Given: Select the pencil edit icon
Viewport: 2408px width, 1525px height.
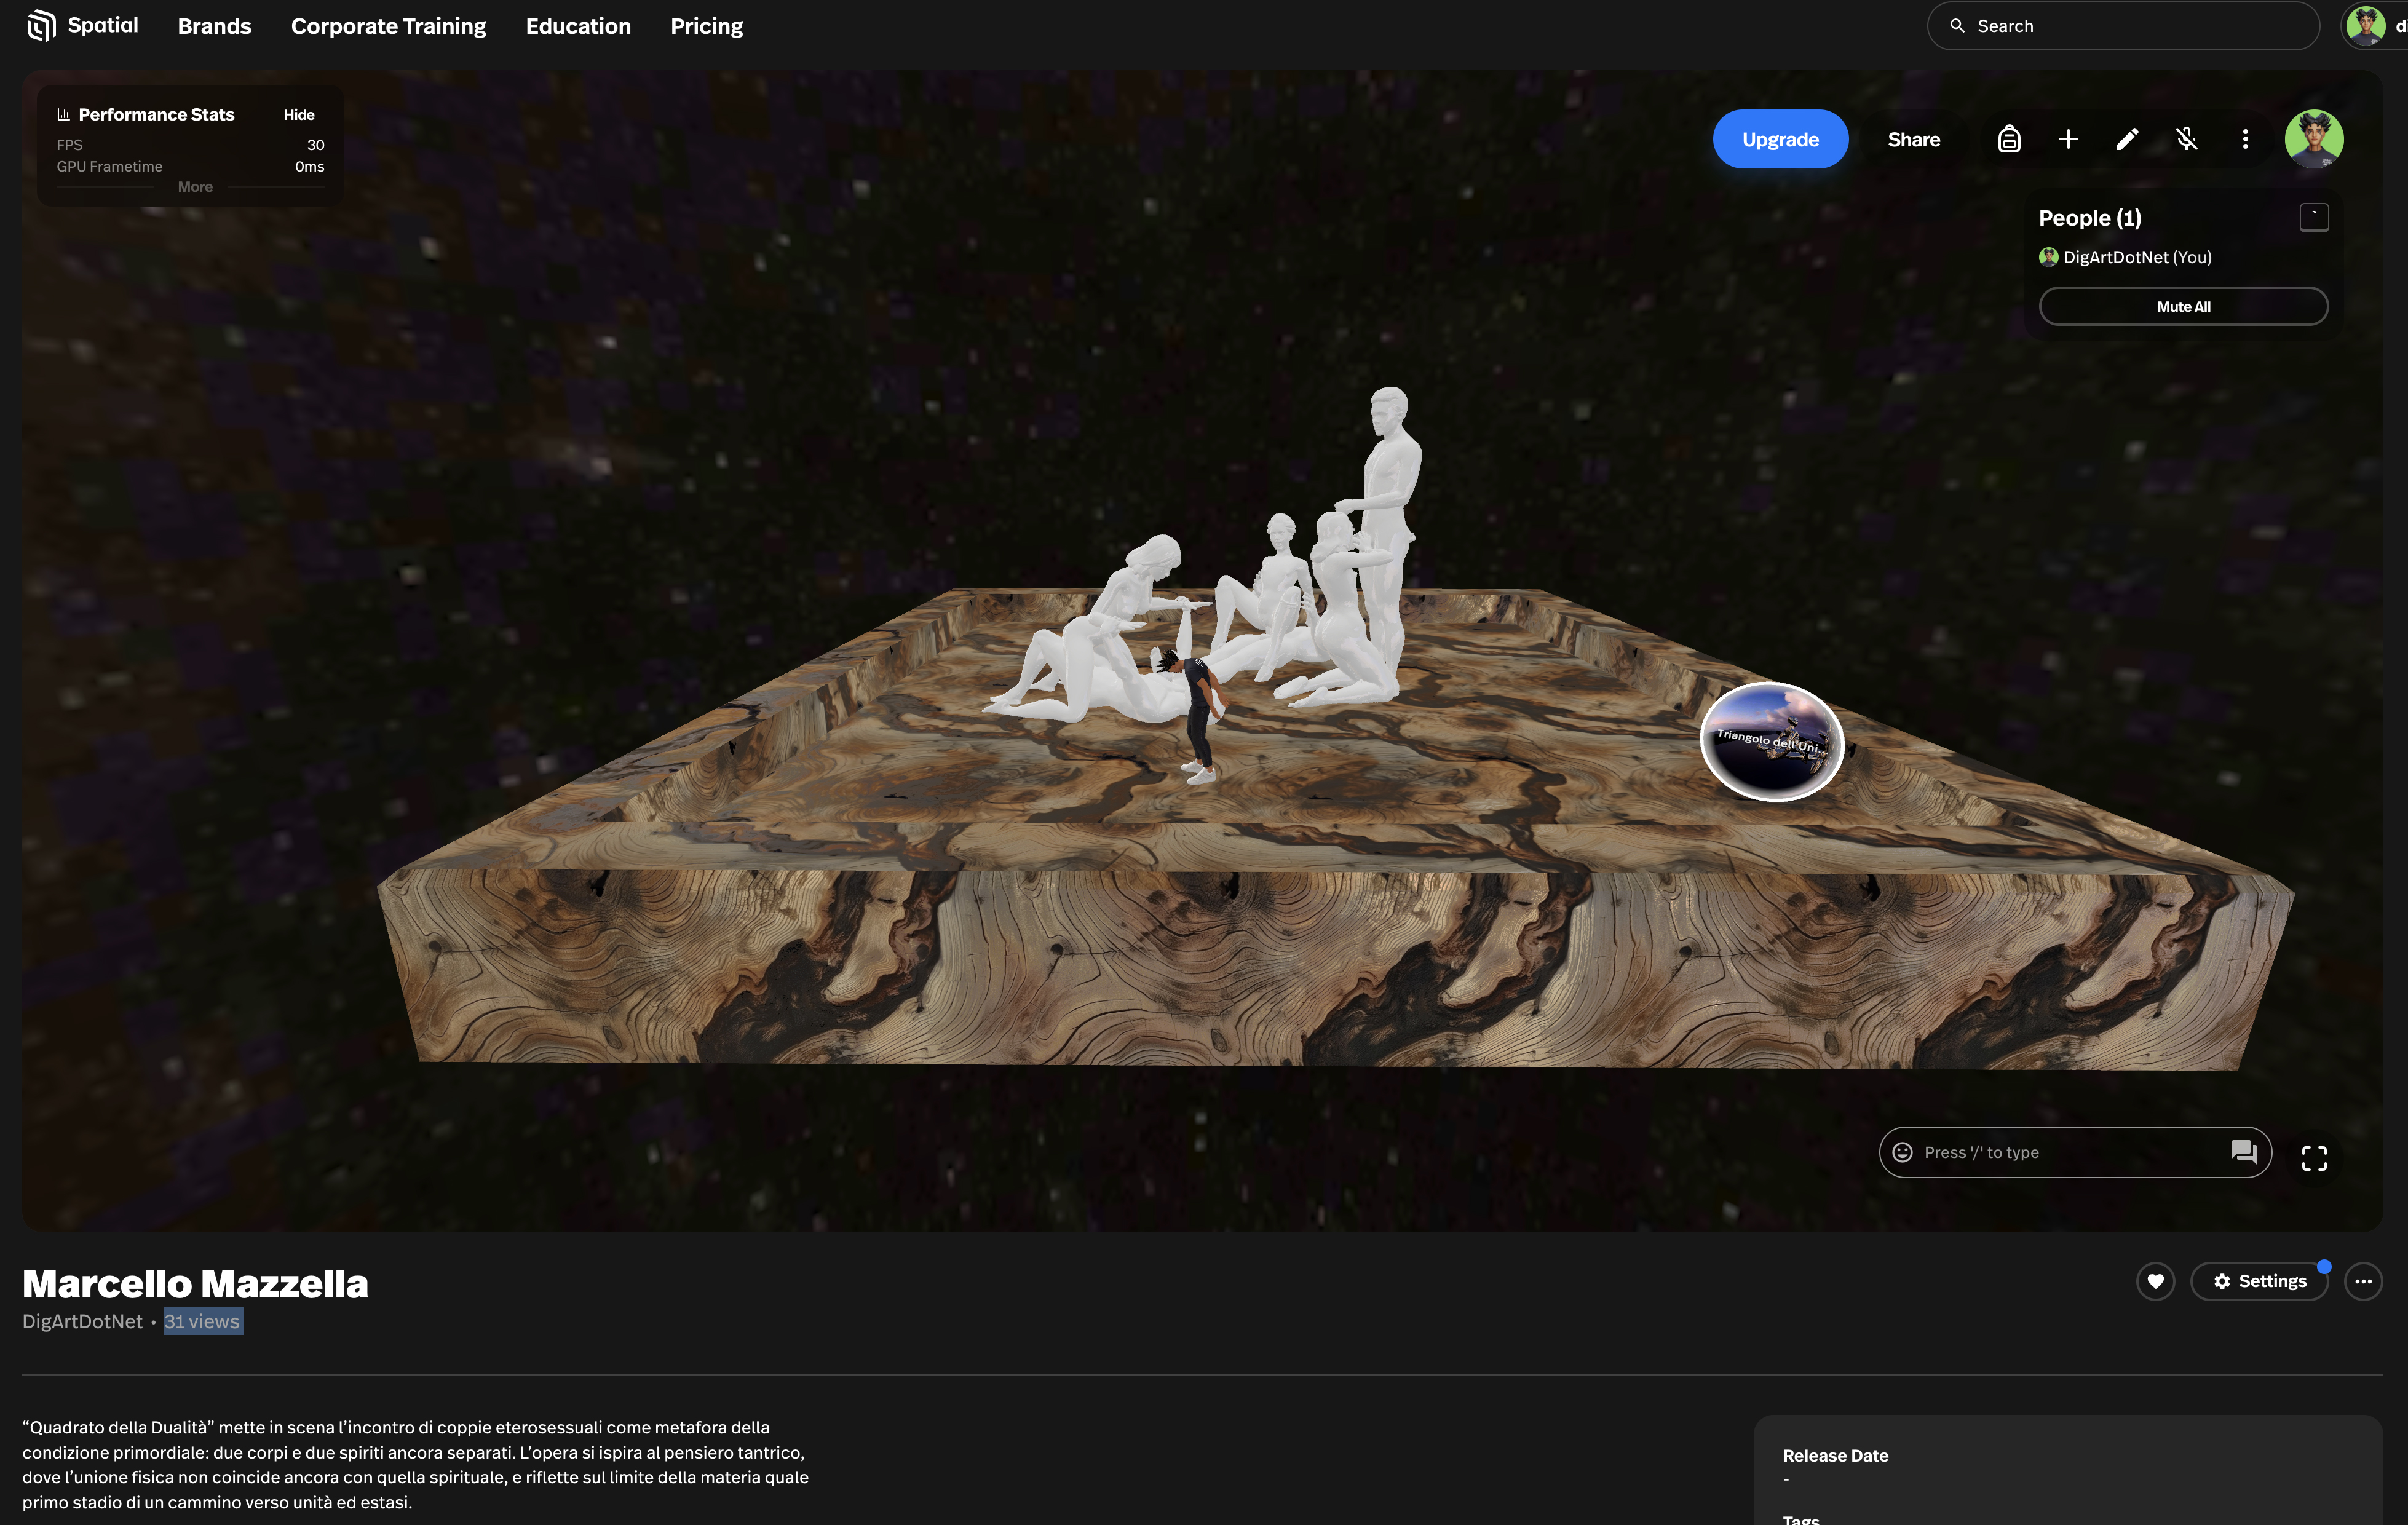Looking at the screenshot, I should click(x=2127, y=139).
